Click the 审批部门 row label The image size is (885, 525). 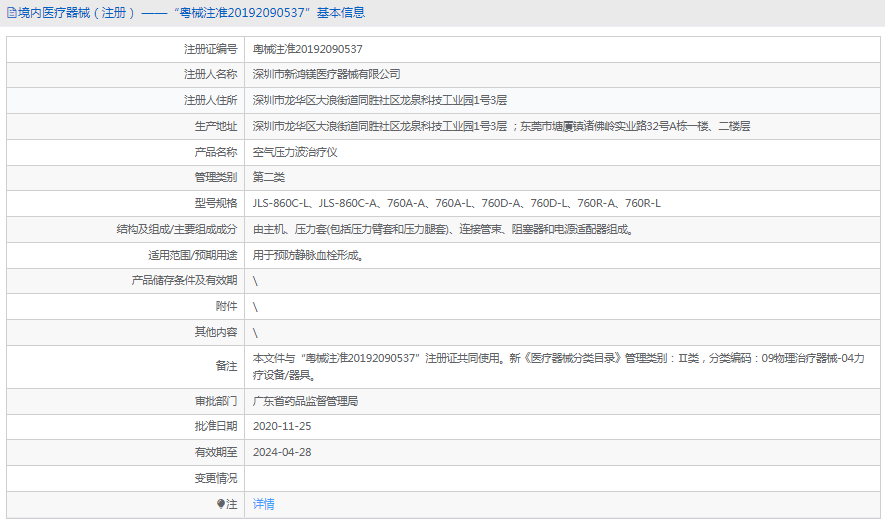tap(216, 401)
